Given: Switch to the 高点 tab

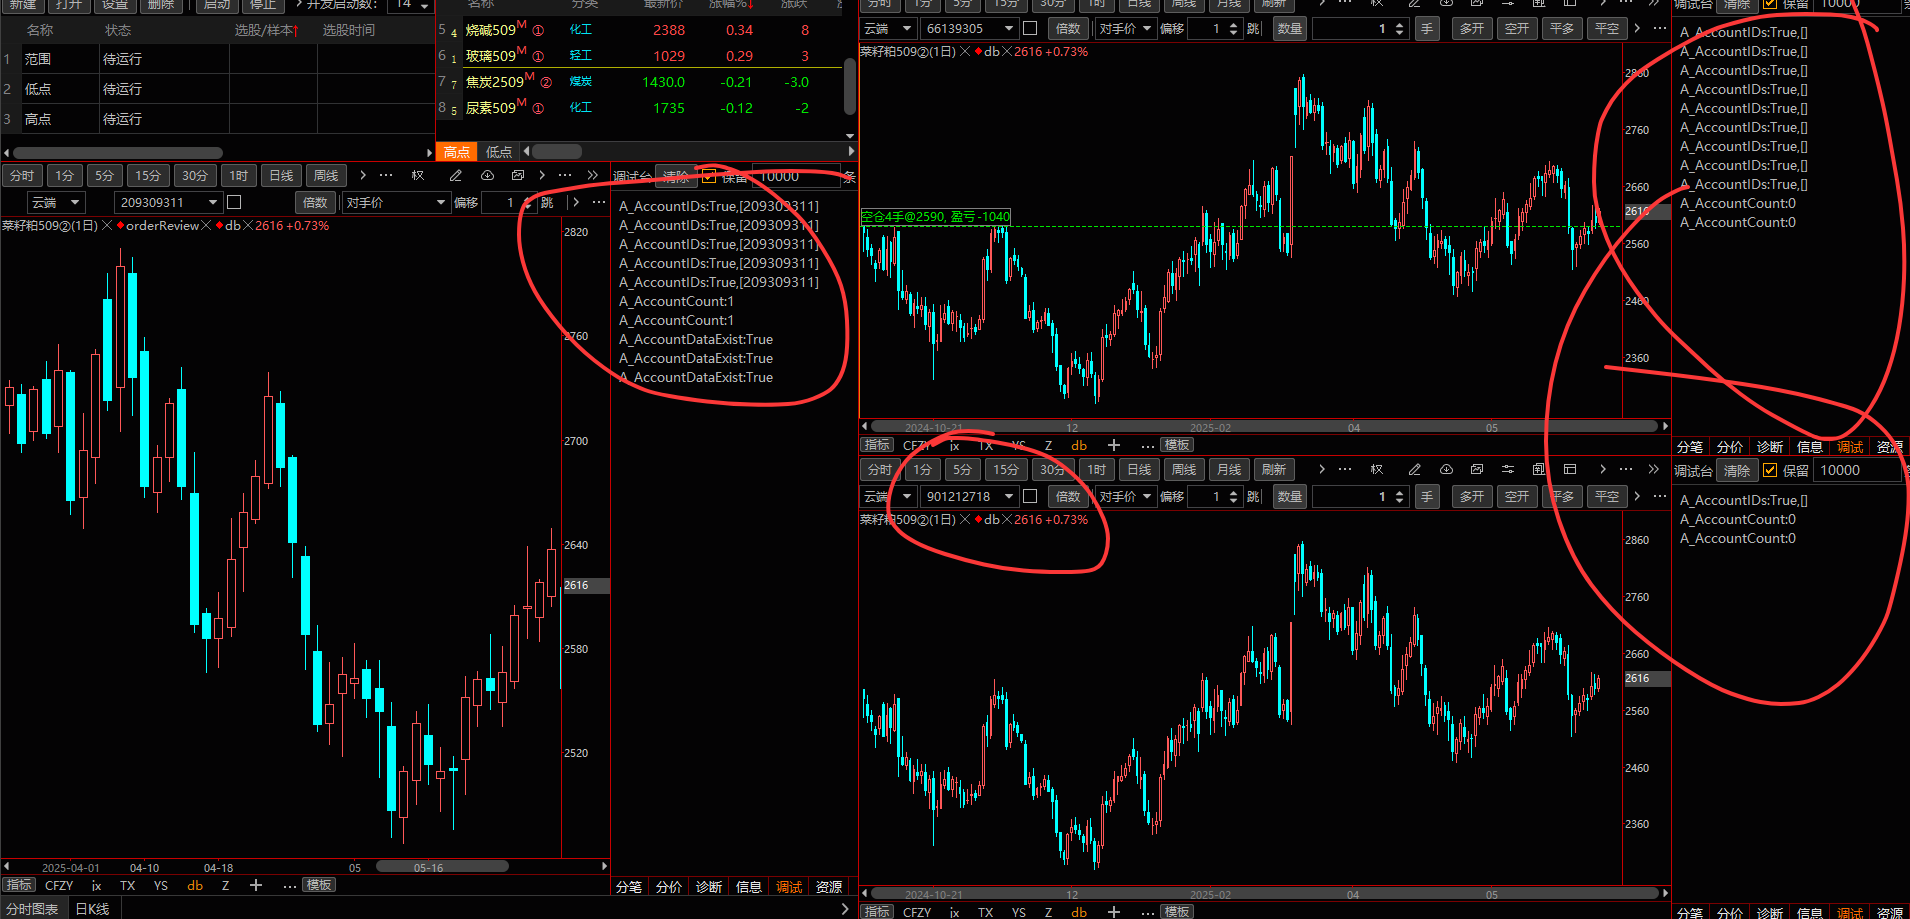Looking at the screenshot, I should click(x=457, y=151).
